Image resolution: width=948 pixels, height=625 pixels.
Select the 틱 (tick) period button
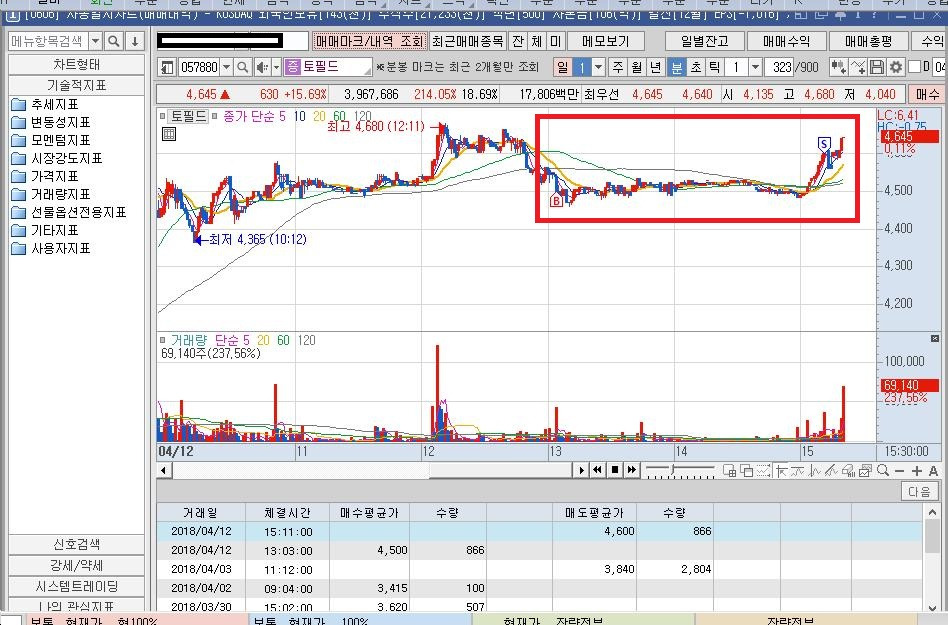pyautogui.click(x=714, y=66)
